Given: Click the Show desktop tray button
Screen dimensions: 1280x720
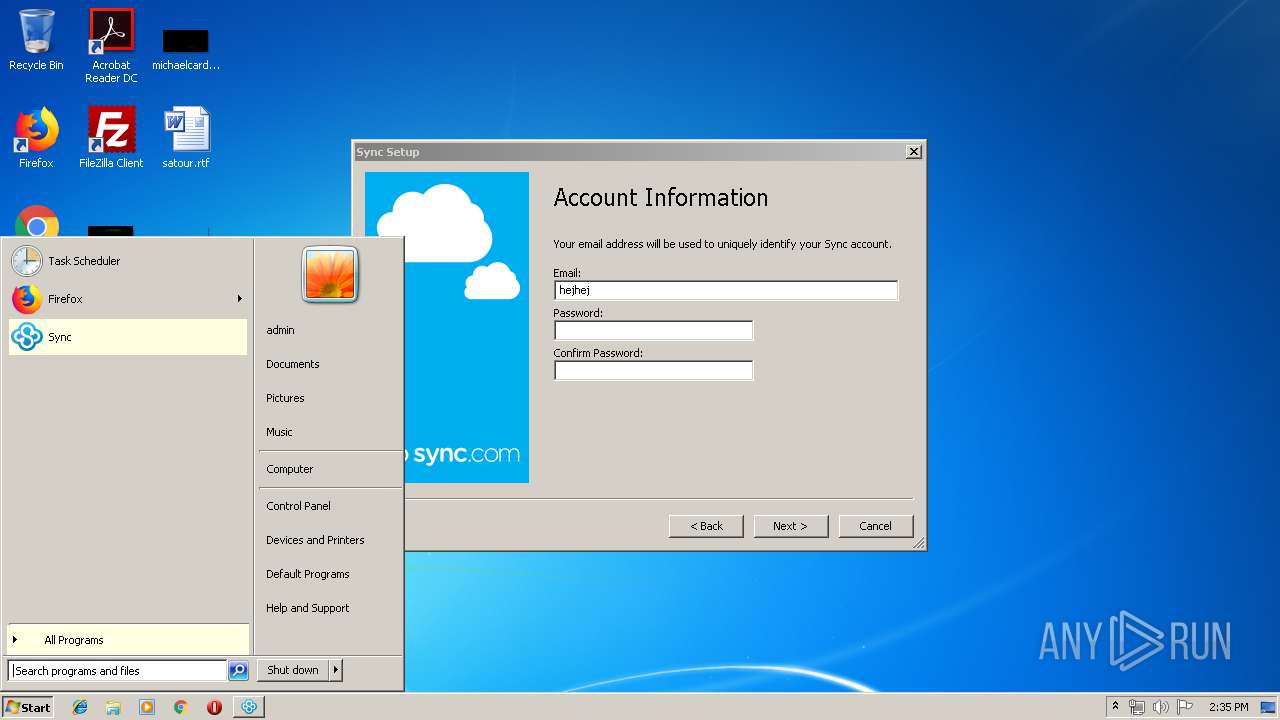Looking at the screenshot, I should [x=1269, y=707].
